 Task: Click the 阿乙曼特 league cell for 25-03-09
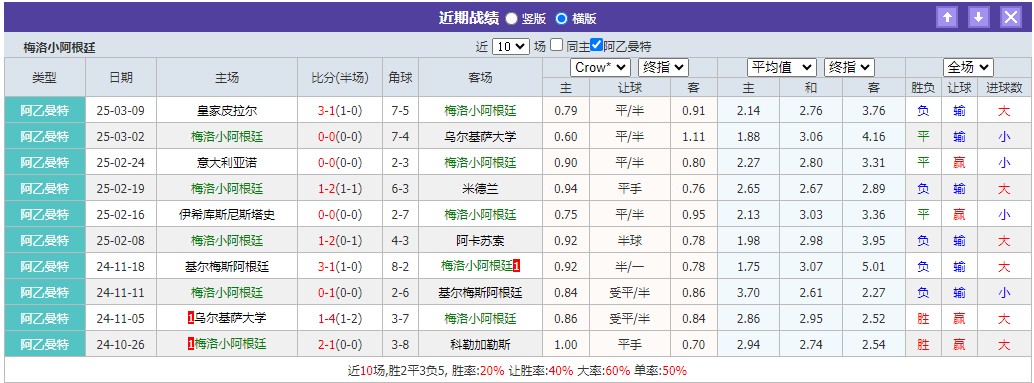click(45, 111)
